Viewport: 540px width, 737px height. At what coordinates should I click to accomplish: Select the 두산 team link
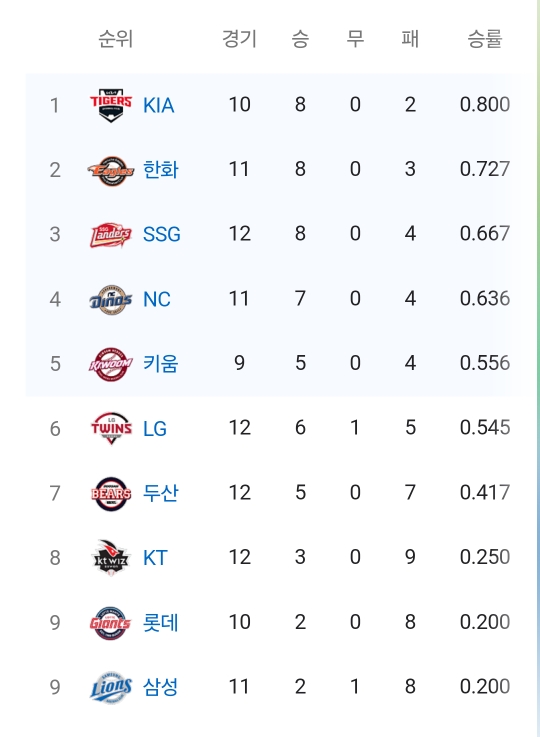tap(161, 493)
